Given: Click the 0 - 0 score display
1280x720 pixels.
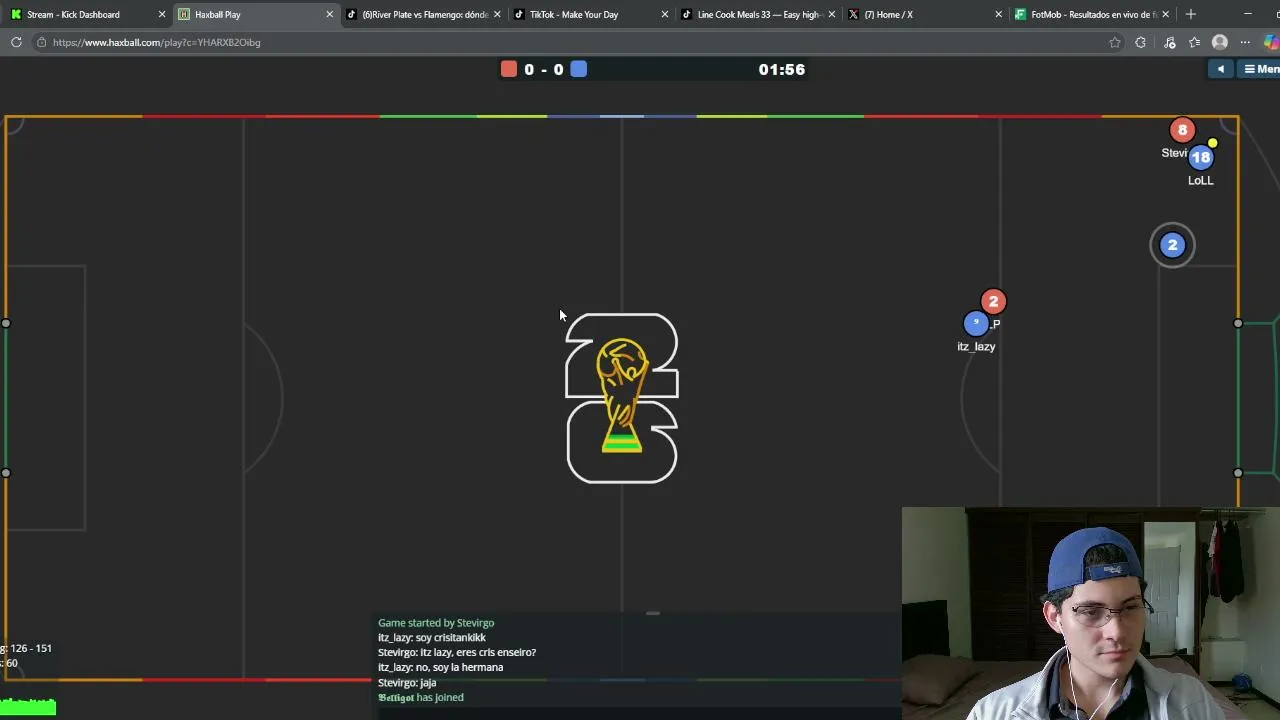Looking at the screenshot, I should pos(544,69).
